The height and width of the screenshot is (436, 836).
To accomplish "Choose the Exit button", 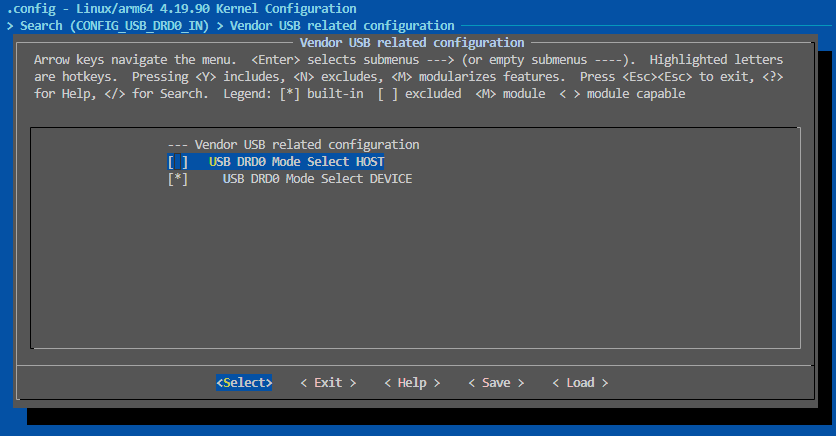I will coord(328,383).
